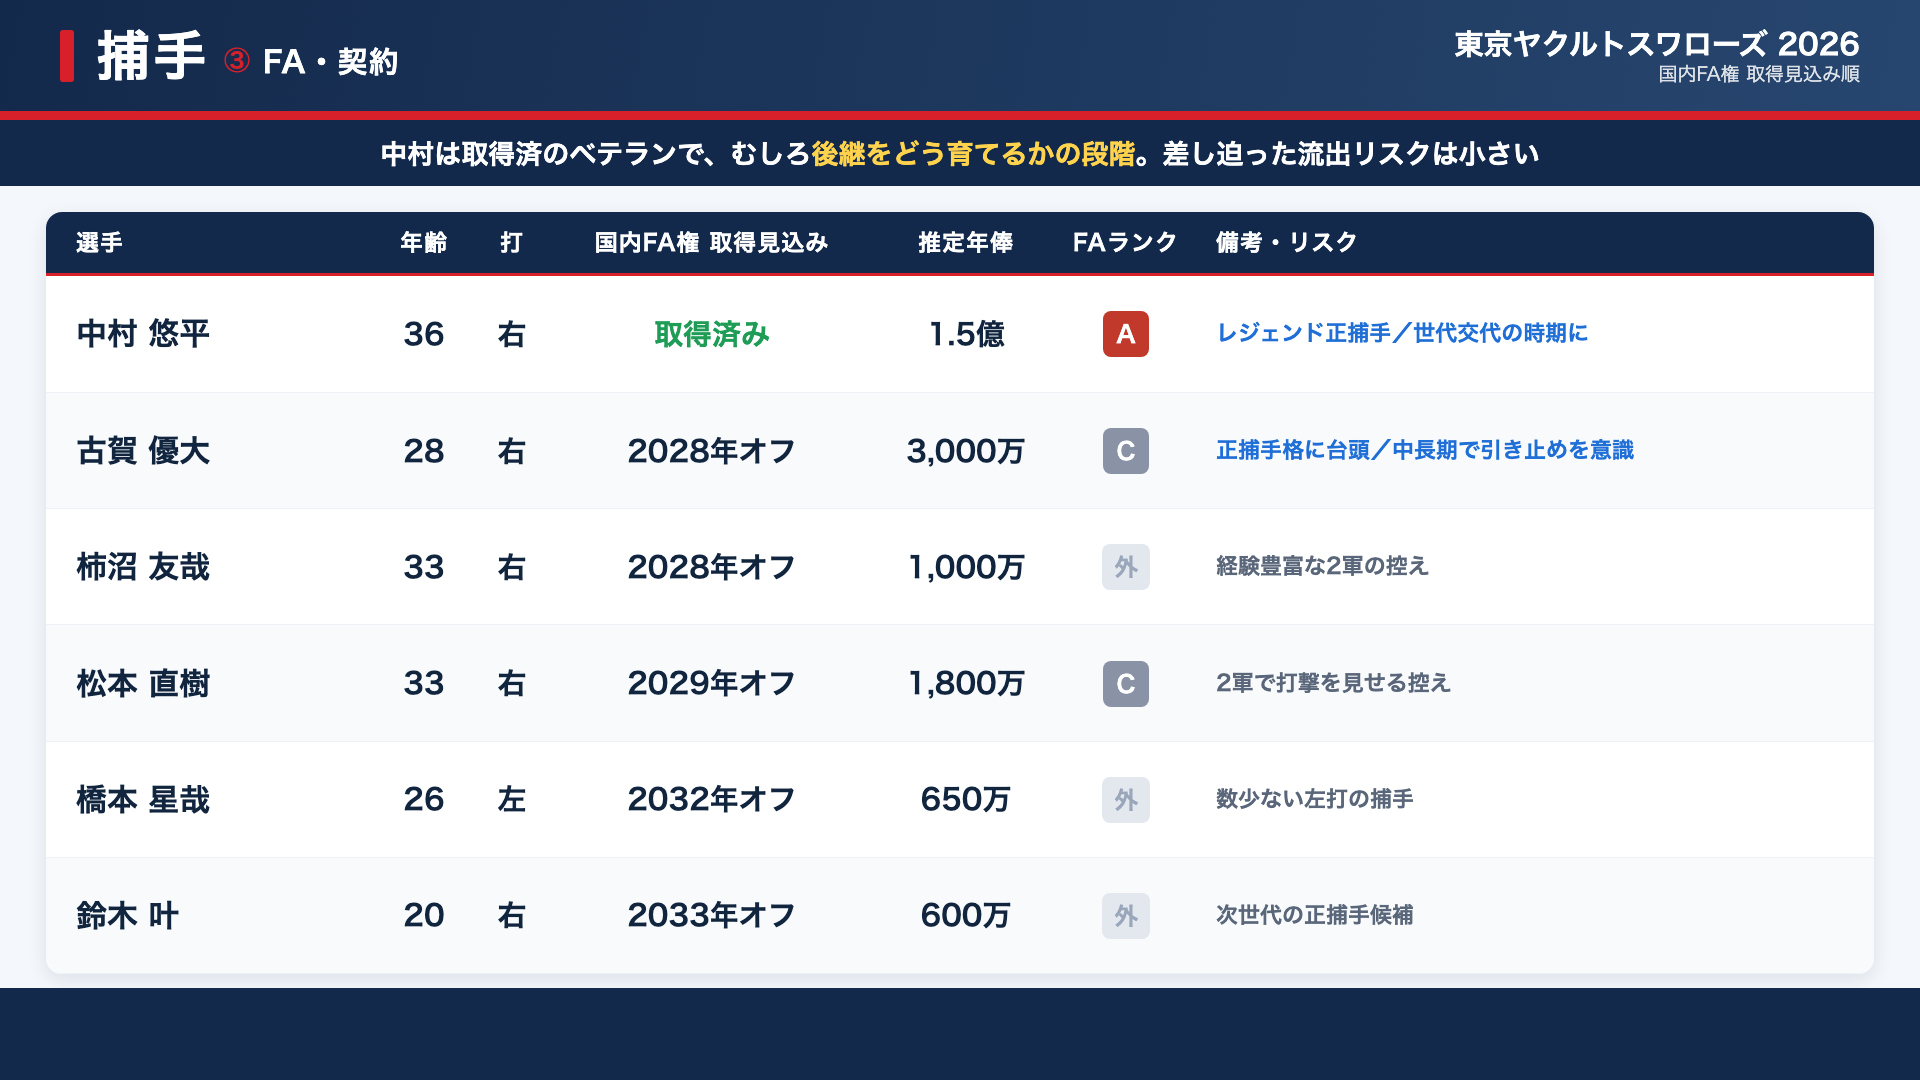The width and height of the screenshot is (1920, 1080).
Task: Select player name 松本 直樹
Action: (143, 684)
